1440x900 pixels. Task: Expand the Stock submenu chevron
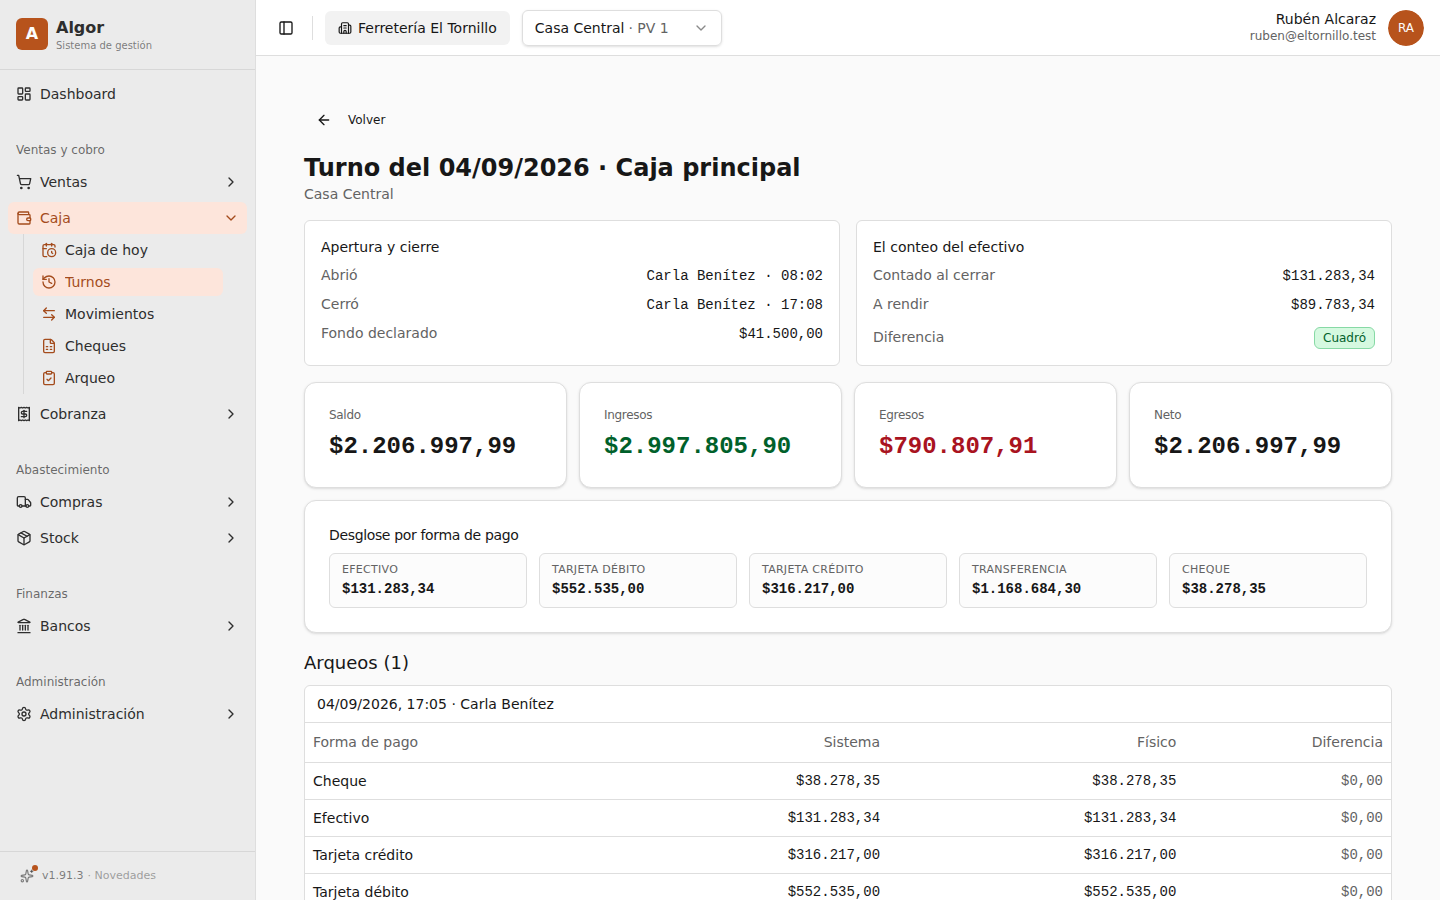pyautogui.click(x=231, y=538)
